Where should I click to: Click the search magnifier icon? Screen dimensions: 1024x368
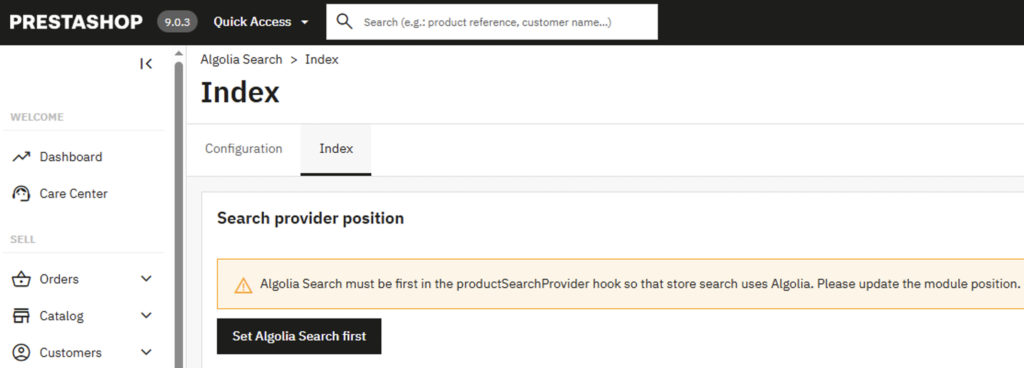tap(344, 22)
